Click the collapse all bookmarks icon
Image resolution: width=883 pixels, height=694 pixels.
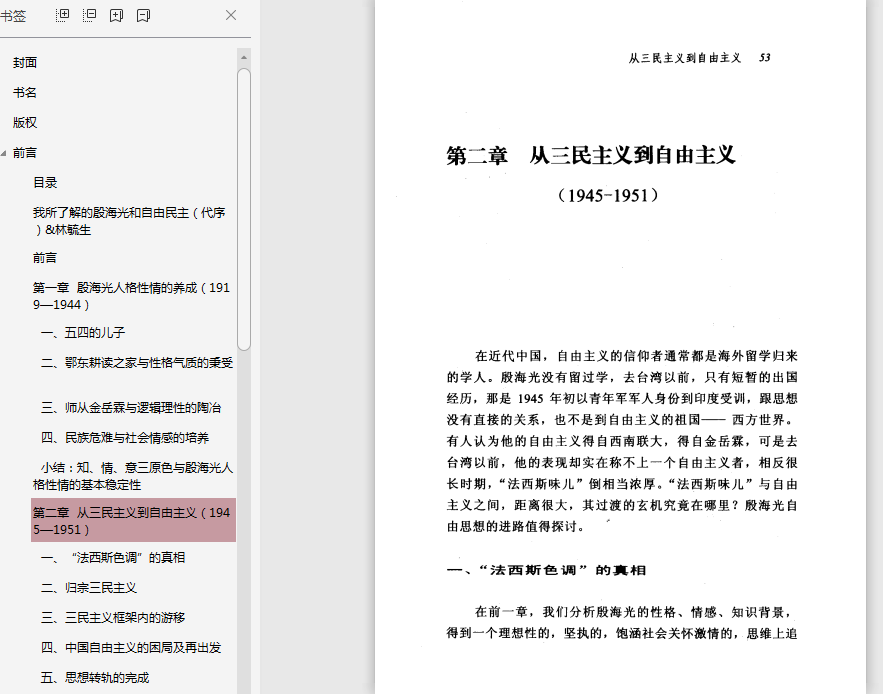(x=89, y=15)
